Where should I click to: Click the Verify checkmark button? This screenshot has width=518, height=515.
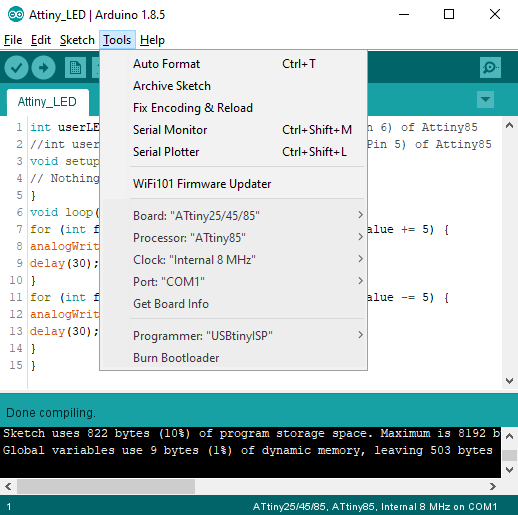click(x=16, y=68)
